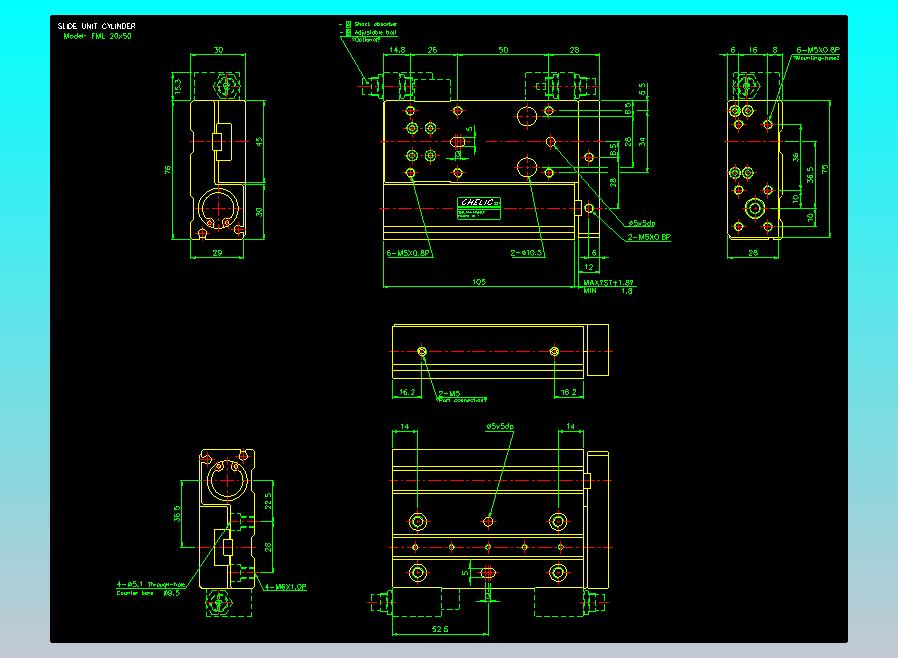Pick the 105 overall length dimension
898x658 pixels.
coord(479,281)
